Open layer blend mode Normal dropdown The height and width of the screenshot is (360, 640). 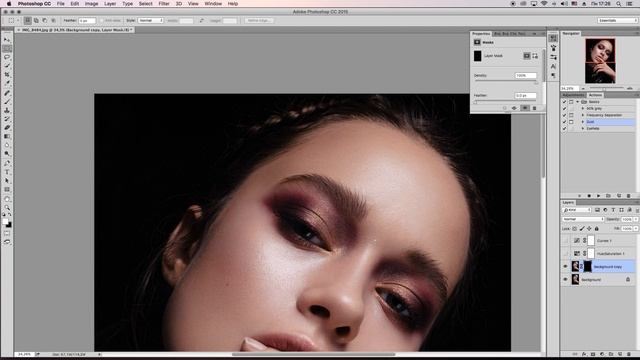click(583, 219)
